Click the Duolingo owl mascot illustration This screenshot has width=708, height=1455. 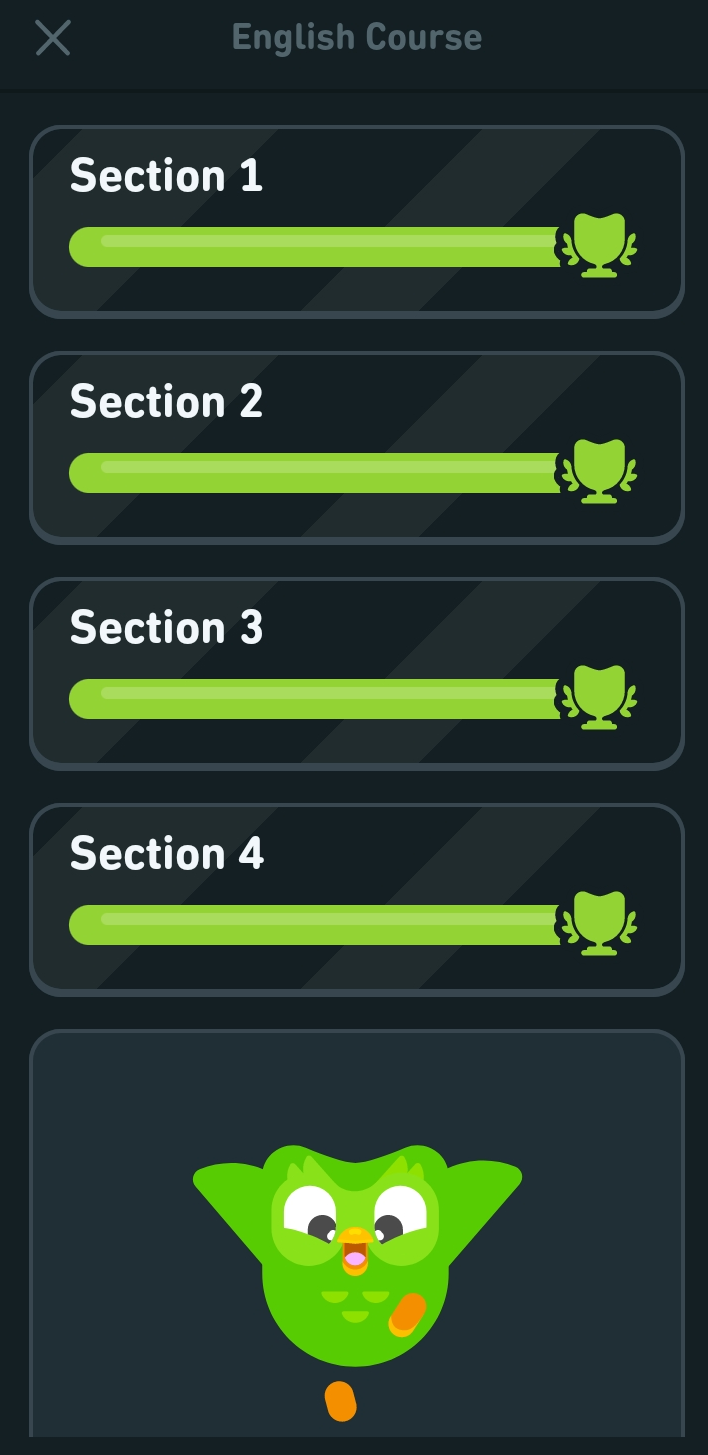coord(354,1250)
